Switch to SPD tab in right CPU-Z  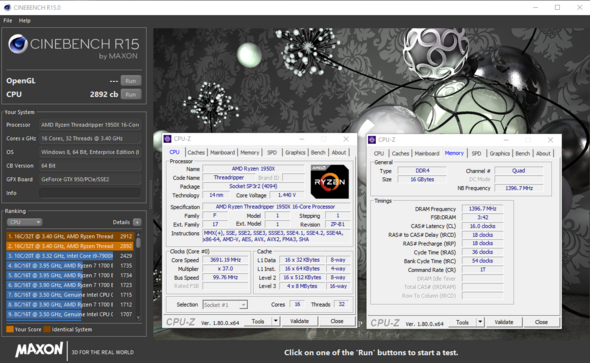click(476, 153)
